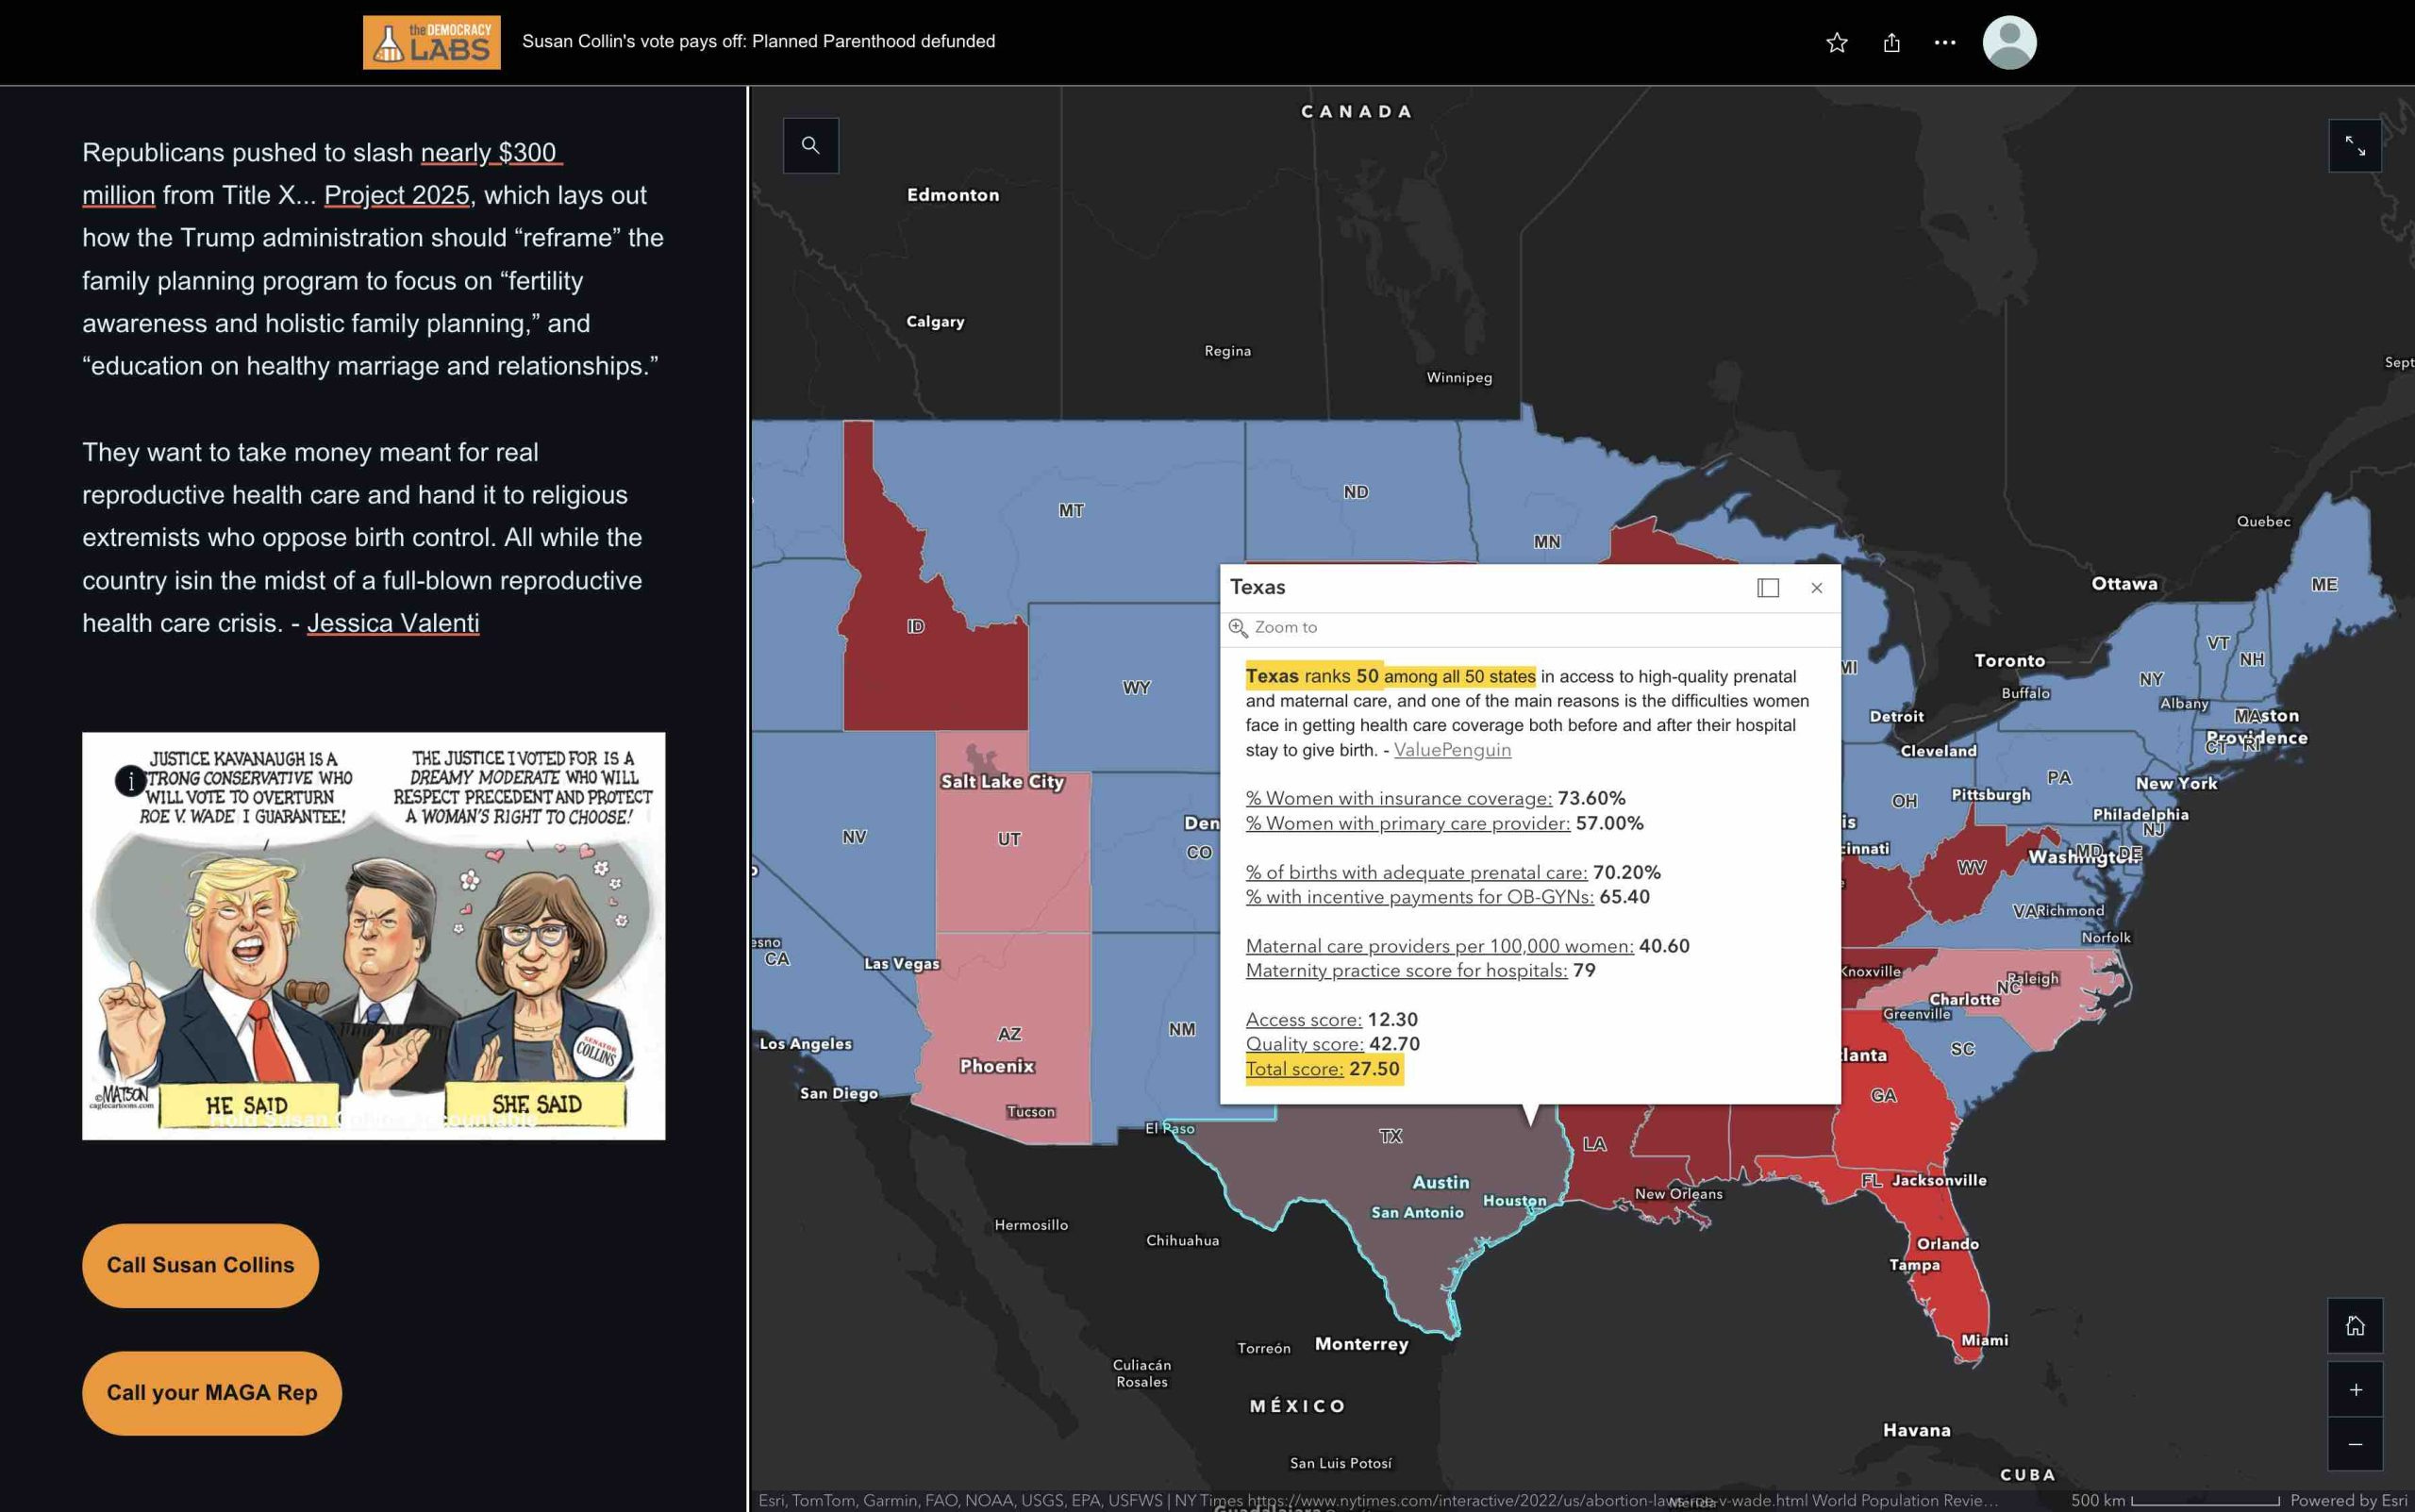2415x1512 pixels.
Task: Open '% Women with insurance coverage' link
Action: [1399, 798]
